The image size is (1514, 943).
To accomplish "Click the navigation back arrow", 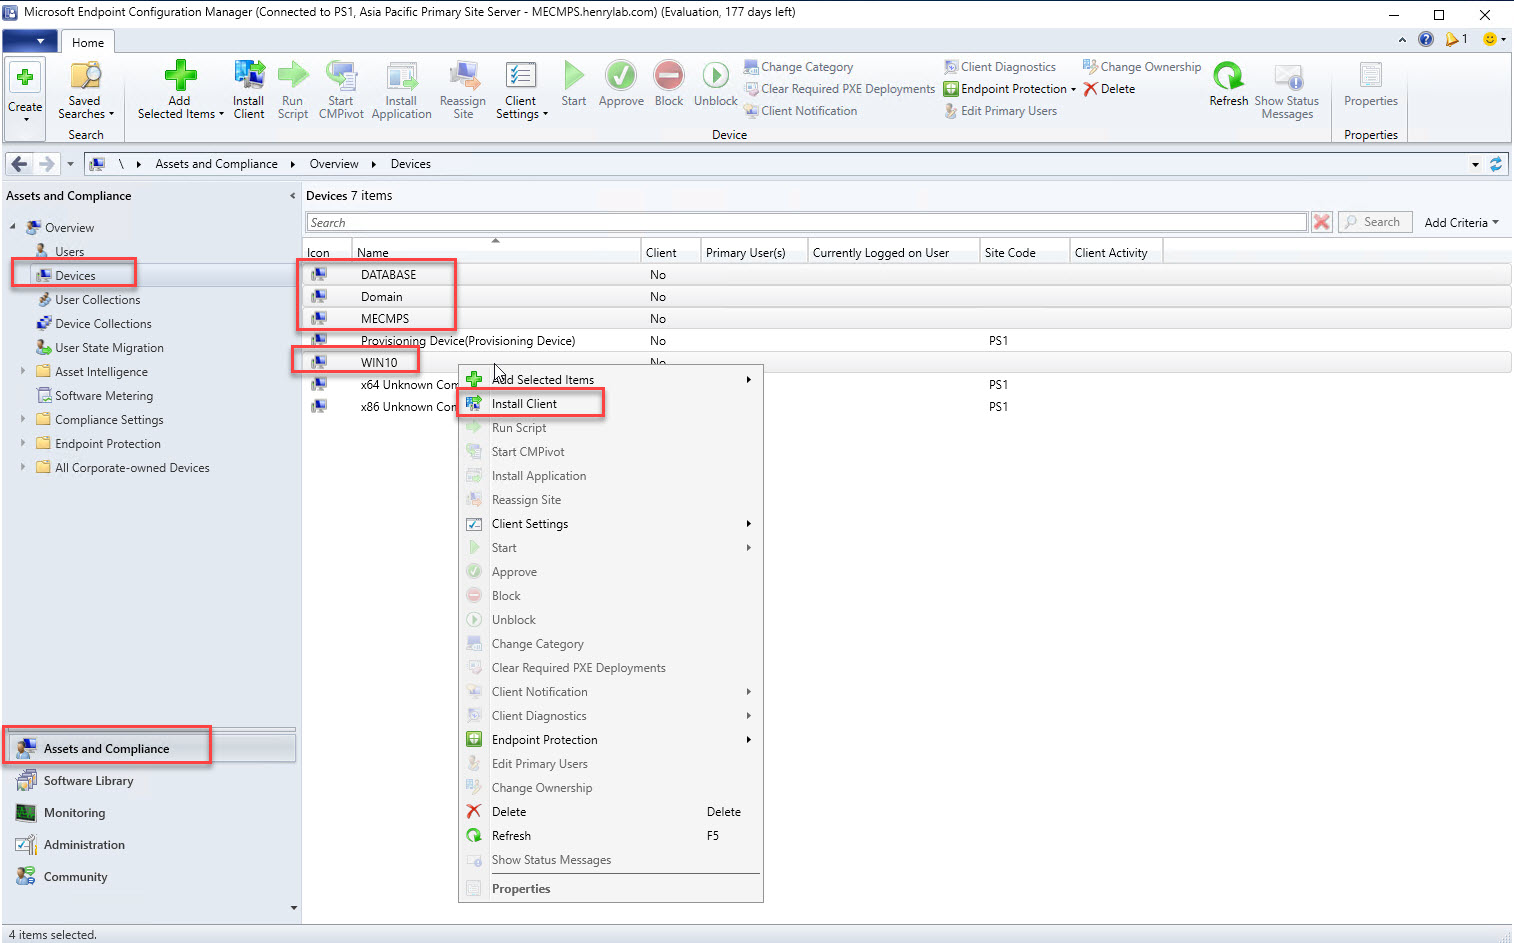I will [x=19, y=164].
